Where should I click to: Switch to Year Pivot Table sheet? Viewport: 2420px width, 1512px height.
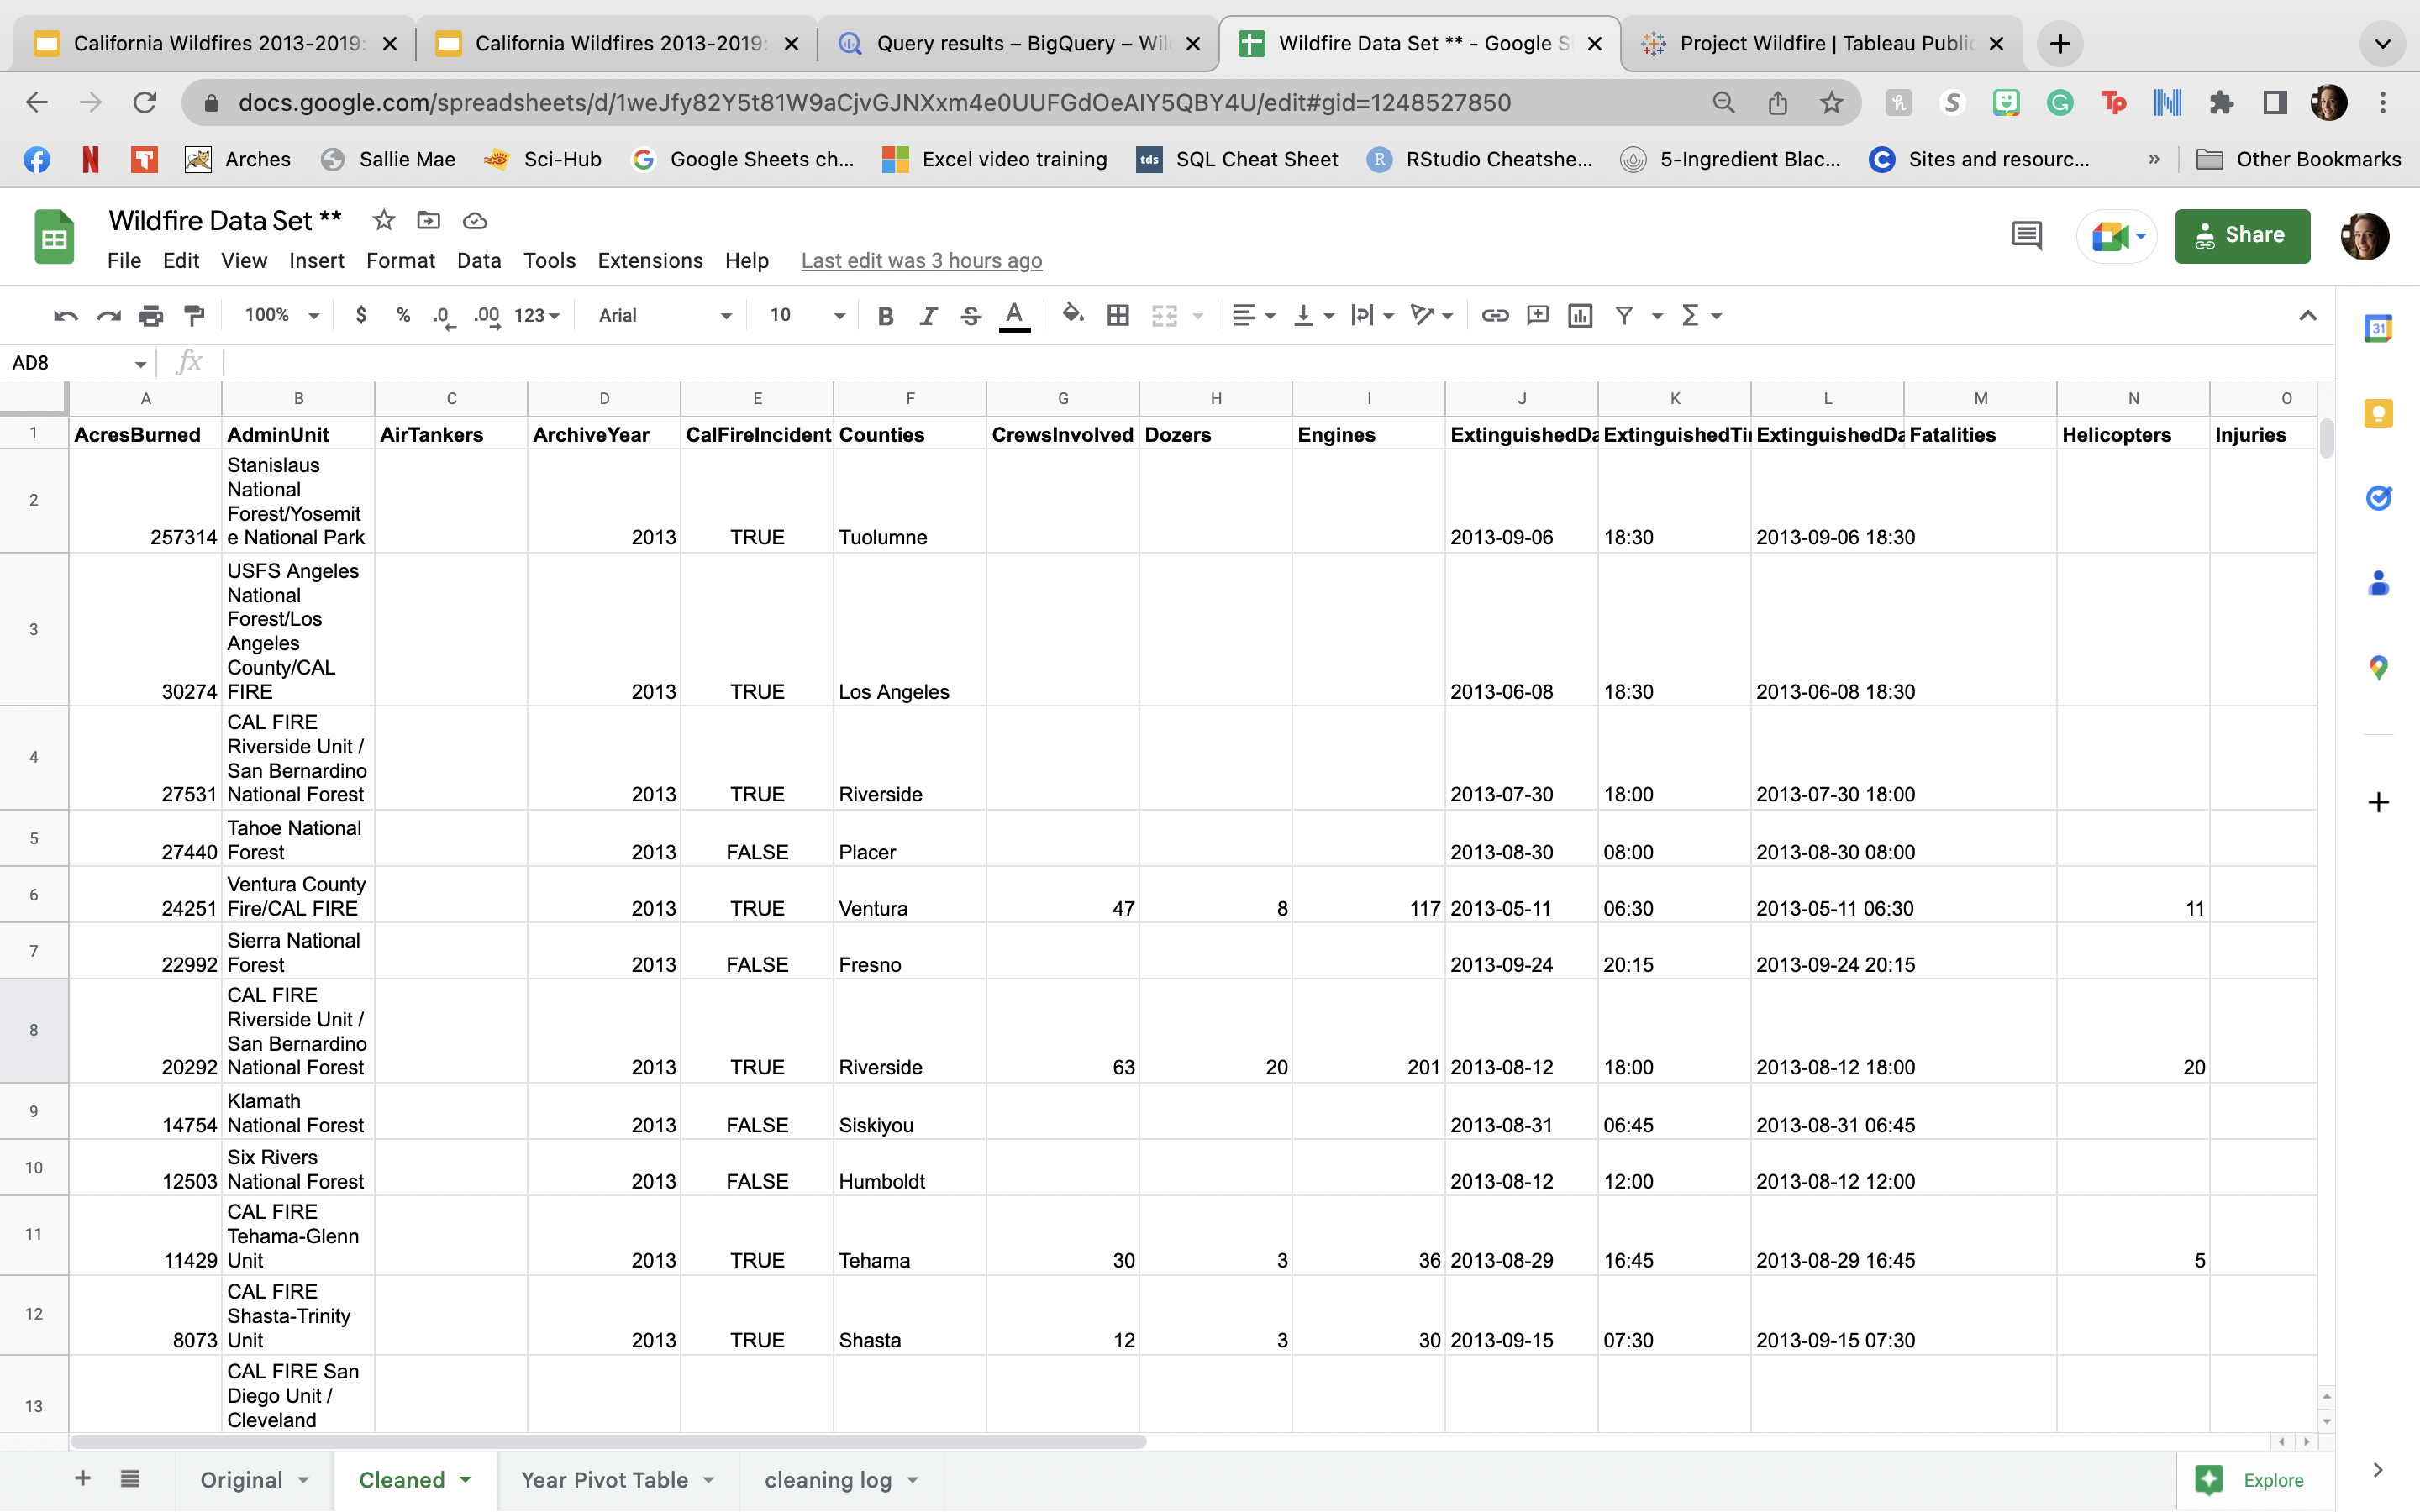[604, 1480]
